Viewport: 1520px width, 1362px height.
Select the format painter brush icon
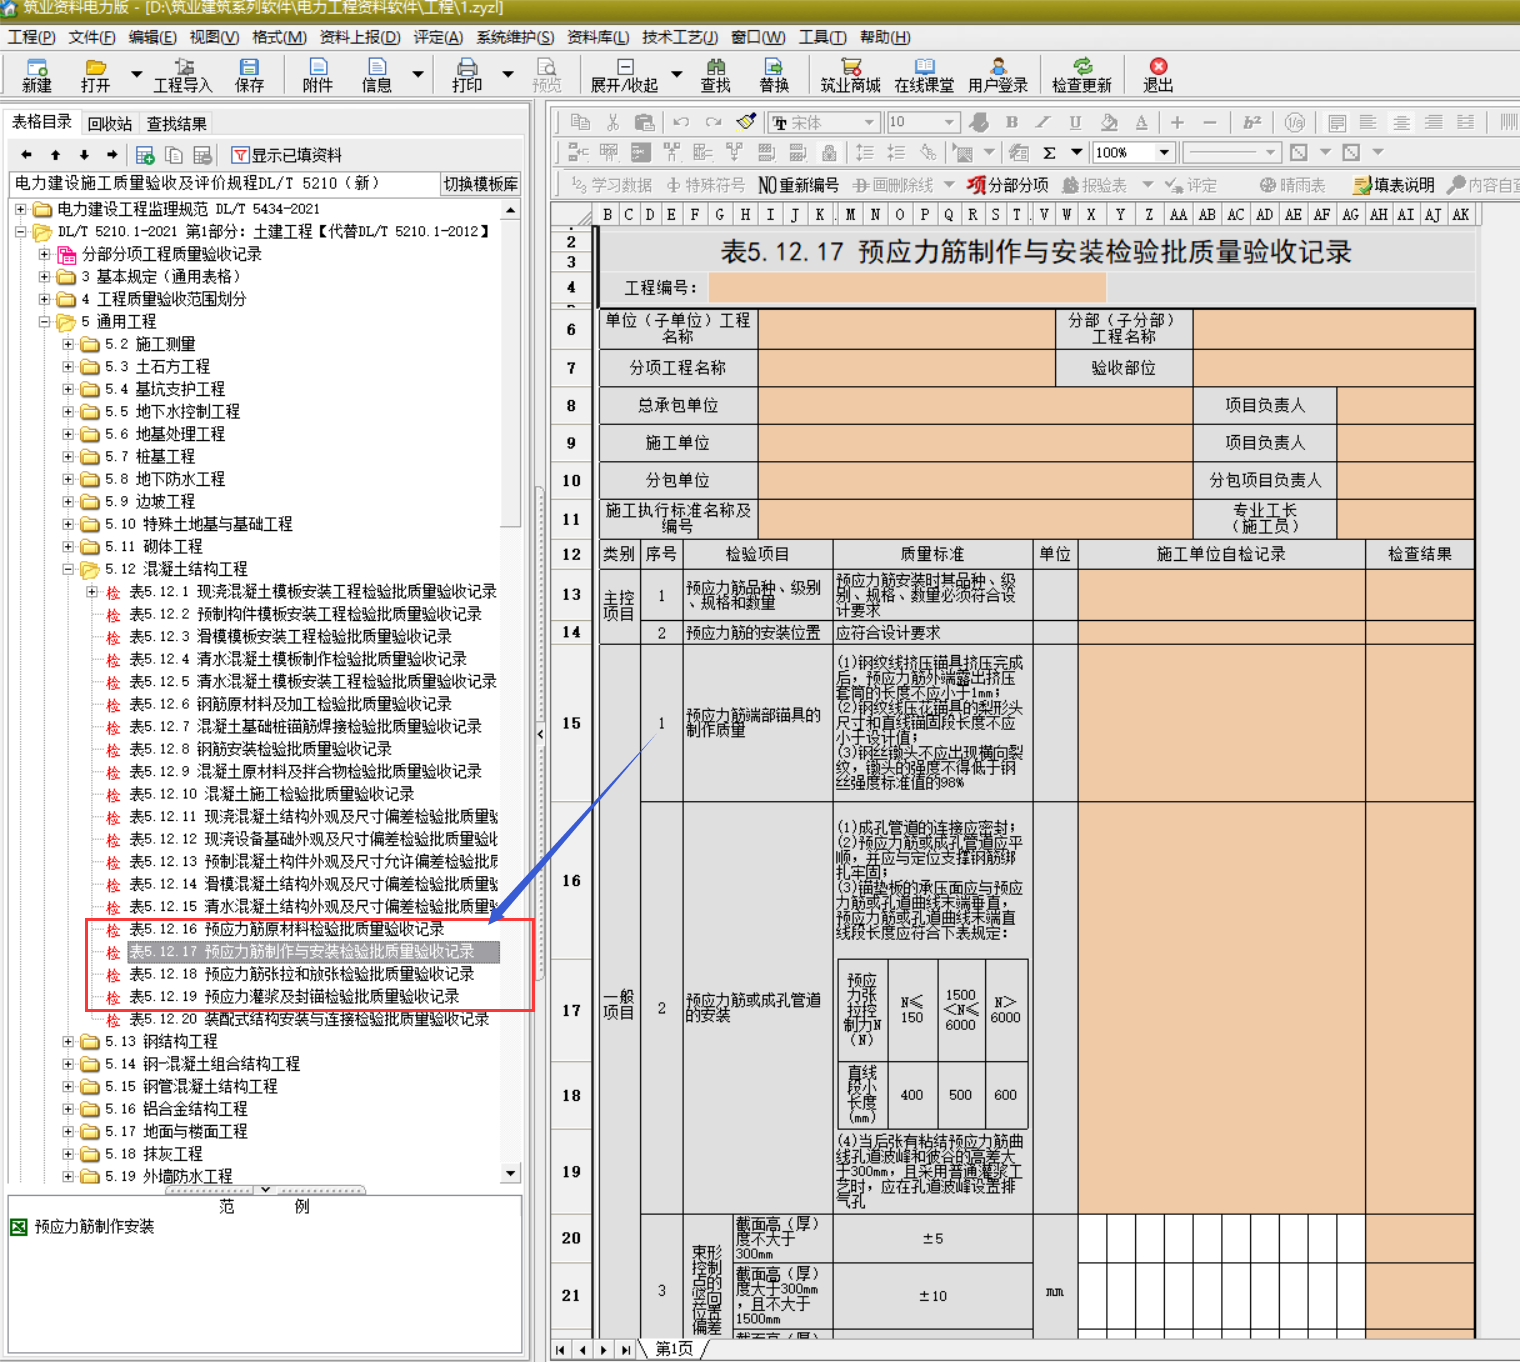tap(746, 122)
